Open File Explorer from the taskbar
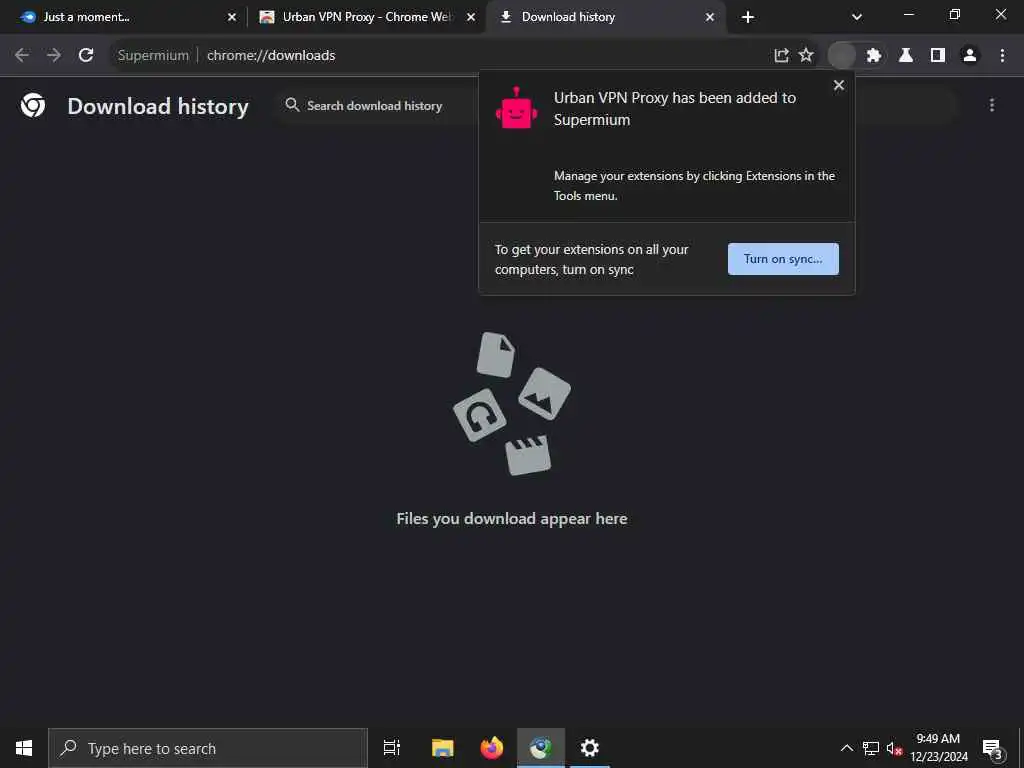The width and height of the screenshot is (1024, 768). [443, 748]
